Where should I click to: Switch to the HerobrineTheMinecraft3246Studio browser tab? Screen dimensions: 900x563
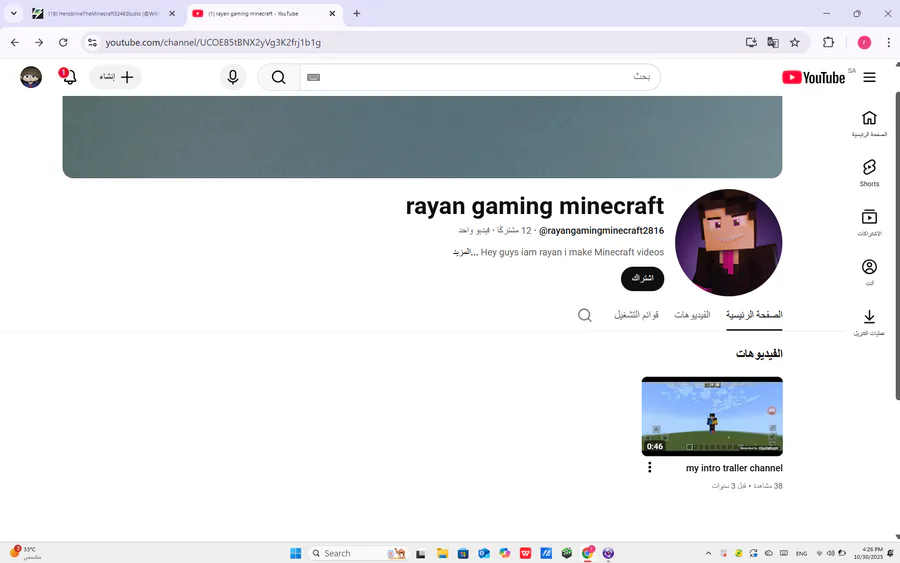tap(103, 14)
